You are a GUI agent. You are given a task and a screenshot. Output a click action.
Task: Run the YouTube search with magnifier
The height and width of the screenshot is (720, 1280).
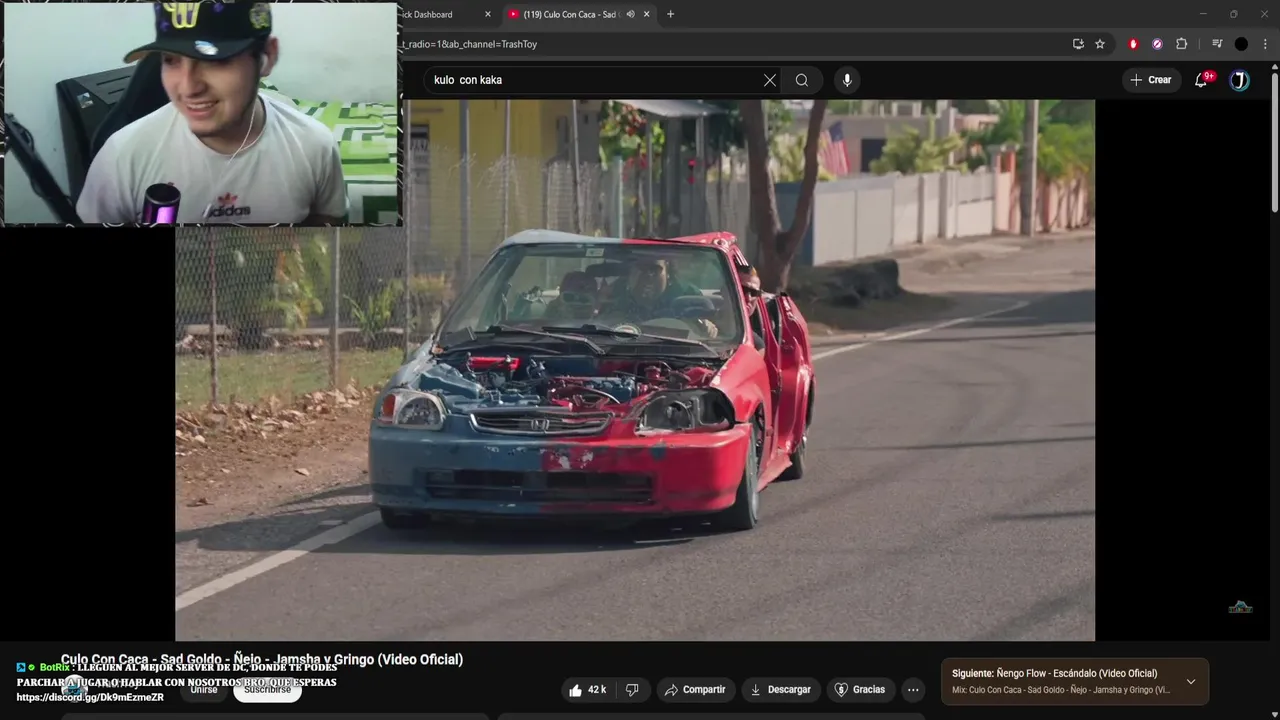pyautogui.click(x=802, y=80)
